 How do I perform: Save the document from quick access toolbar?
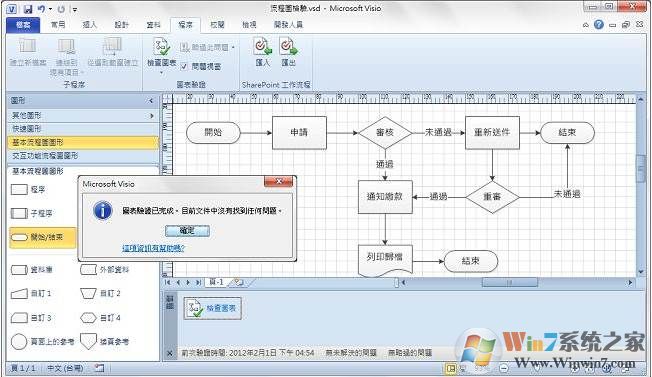tap(27, 9)
